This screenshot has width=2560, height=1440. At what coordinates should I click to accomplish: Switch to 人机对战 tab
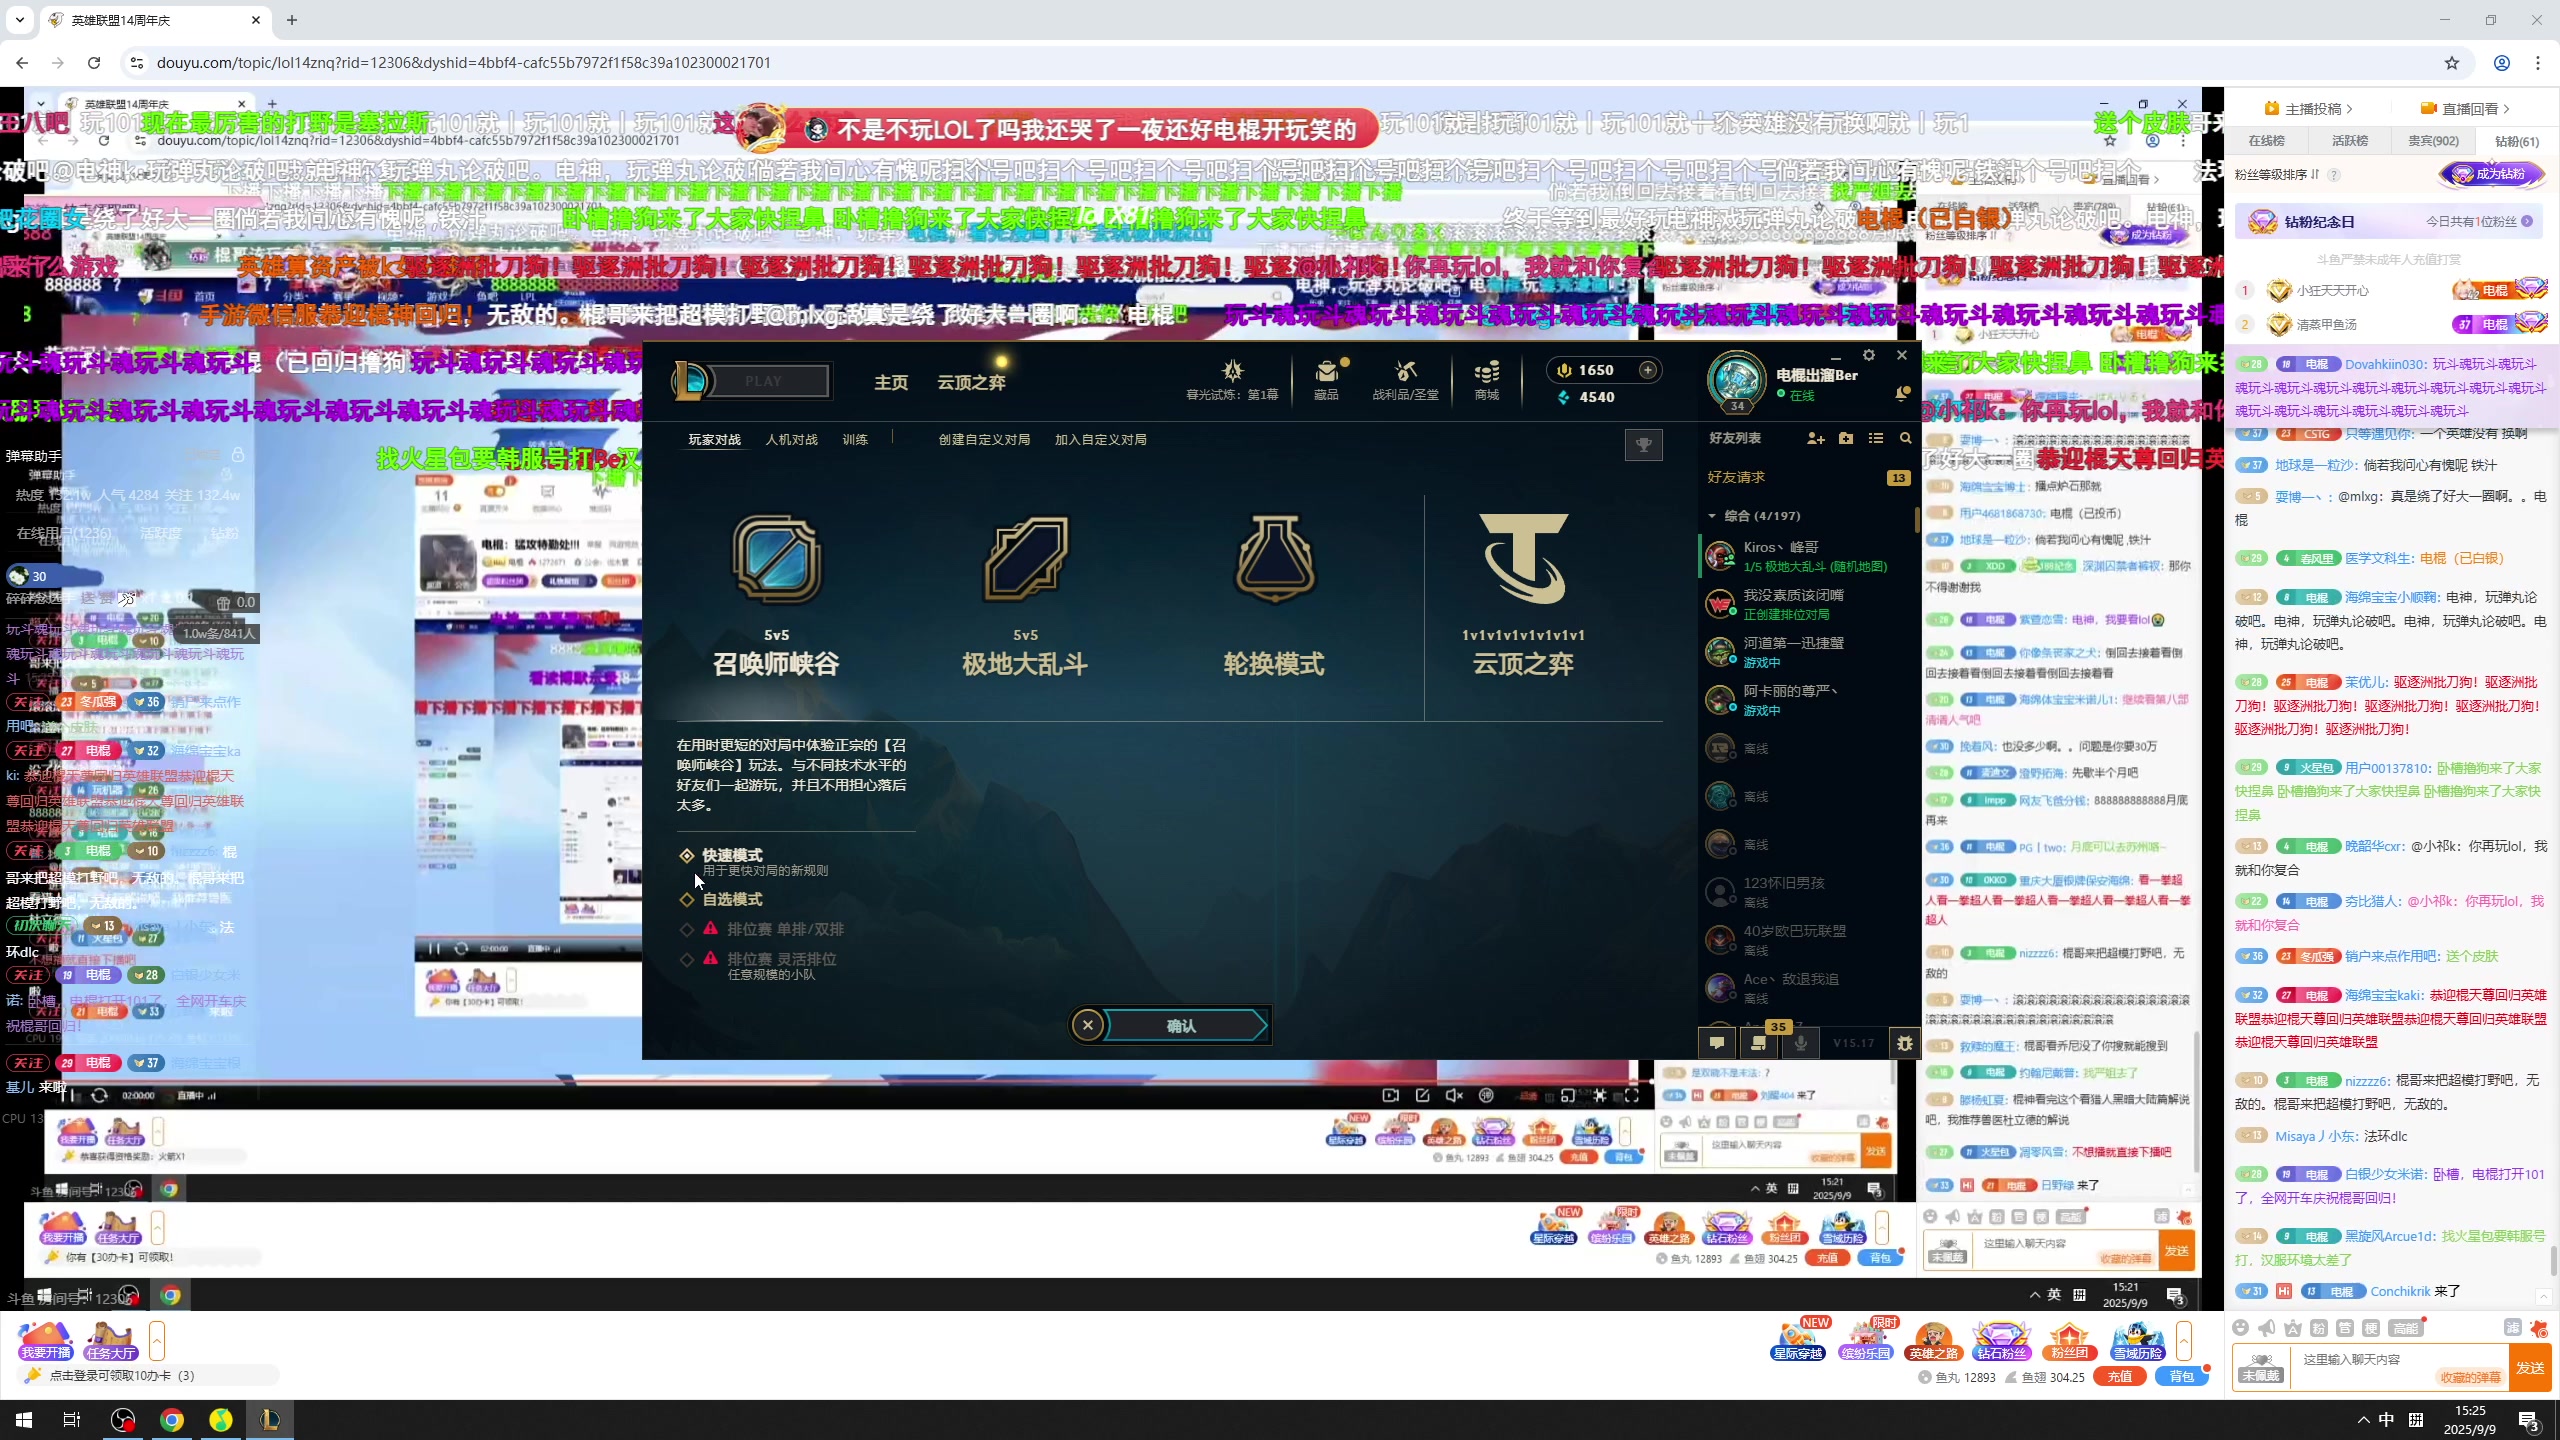(x=791, y=439)
